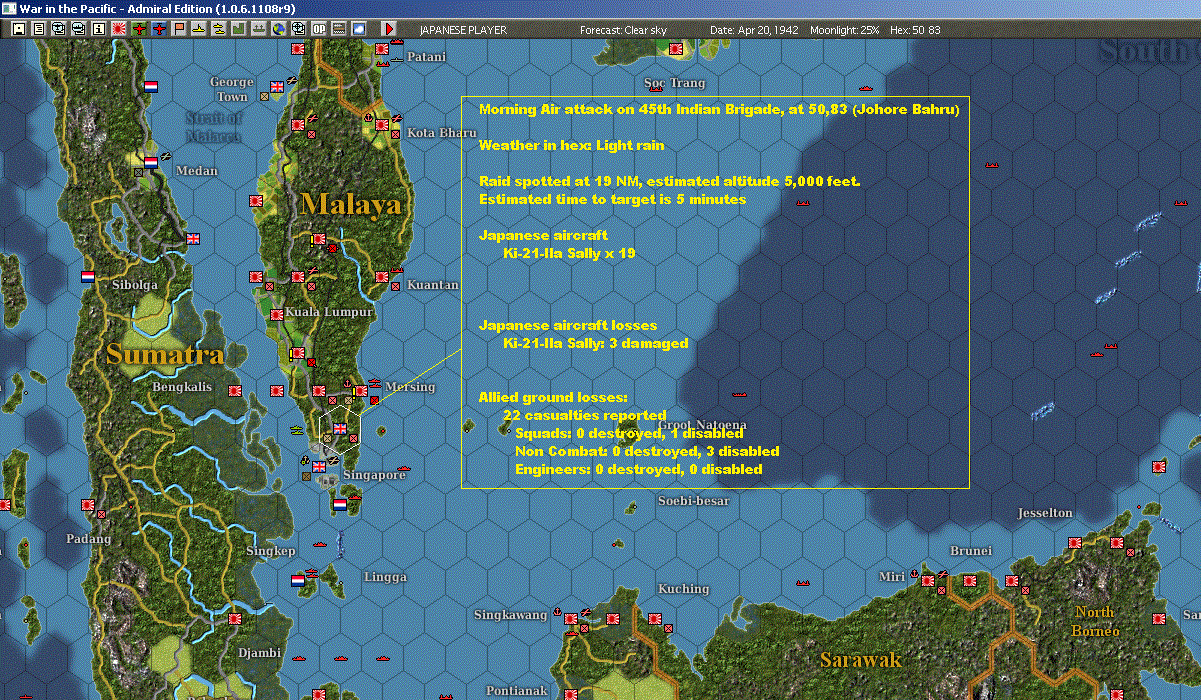This screenshot has width=1201, height=700.
Task: Select the red ship icon east of Singapore
Action: (404, 468)
